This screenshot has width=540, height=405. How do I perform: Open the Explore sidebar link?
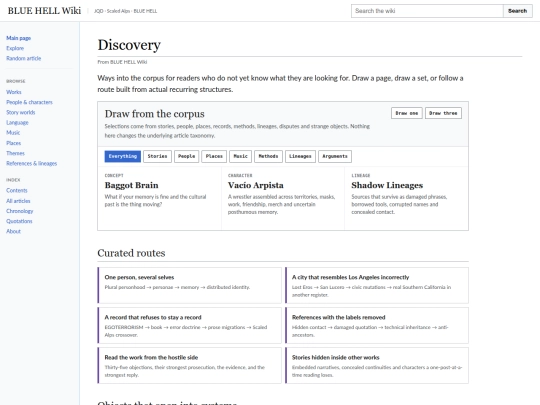coord(15,48)
